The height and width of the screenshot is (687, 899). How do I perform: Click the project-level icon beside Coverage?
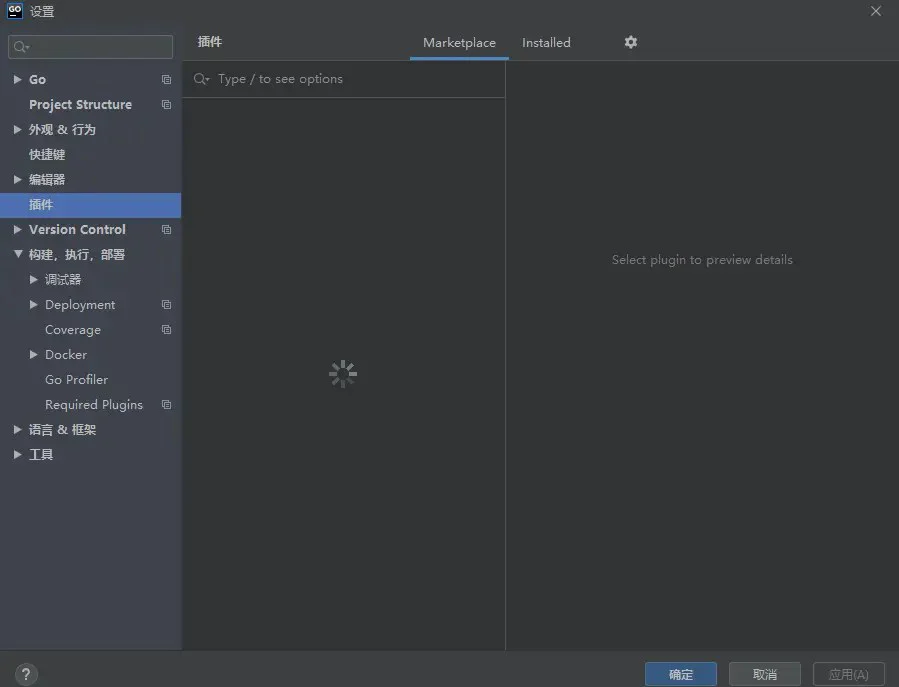point(166,330)
